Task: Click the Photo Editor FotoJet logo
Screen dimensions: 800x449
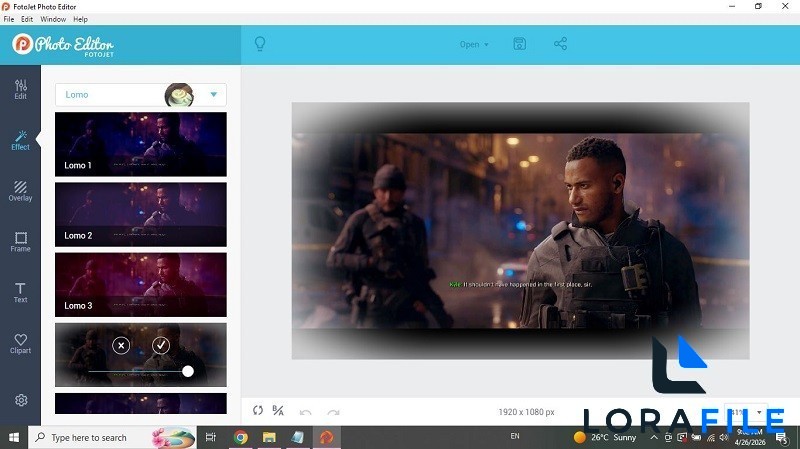Action: click(x=63, y=45)
